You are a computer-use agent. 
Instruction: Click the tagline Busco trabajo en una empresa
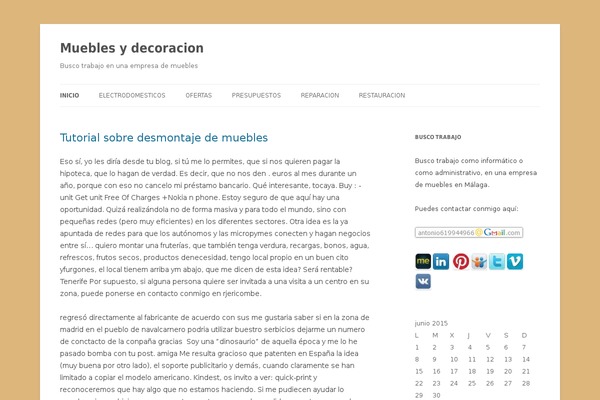[x=129, y=65]
